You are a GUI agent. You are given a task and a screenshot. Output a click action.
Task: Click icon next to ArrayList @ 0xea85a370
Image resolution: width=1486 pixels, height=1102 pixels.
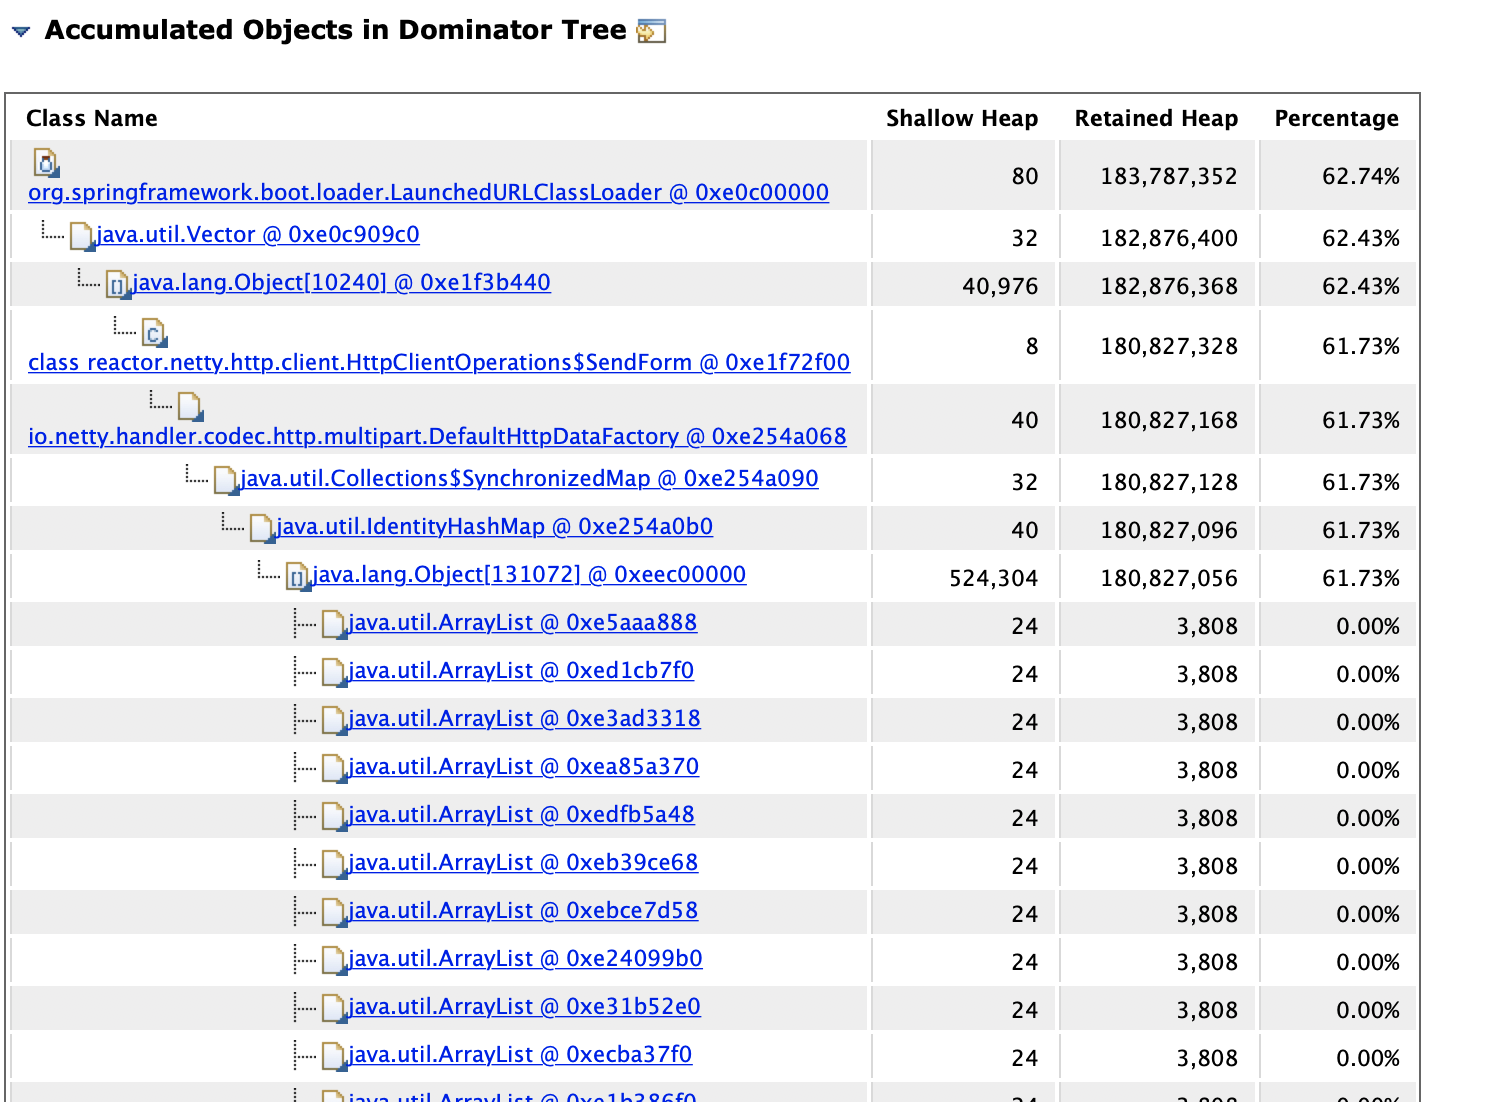pos(334,768)
